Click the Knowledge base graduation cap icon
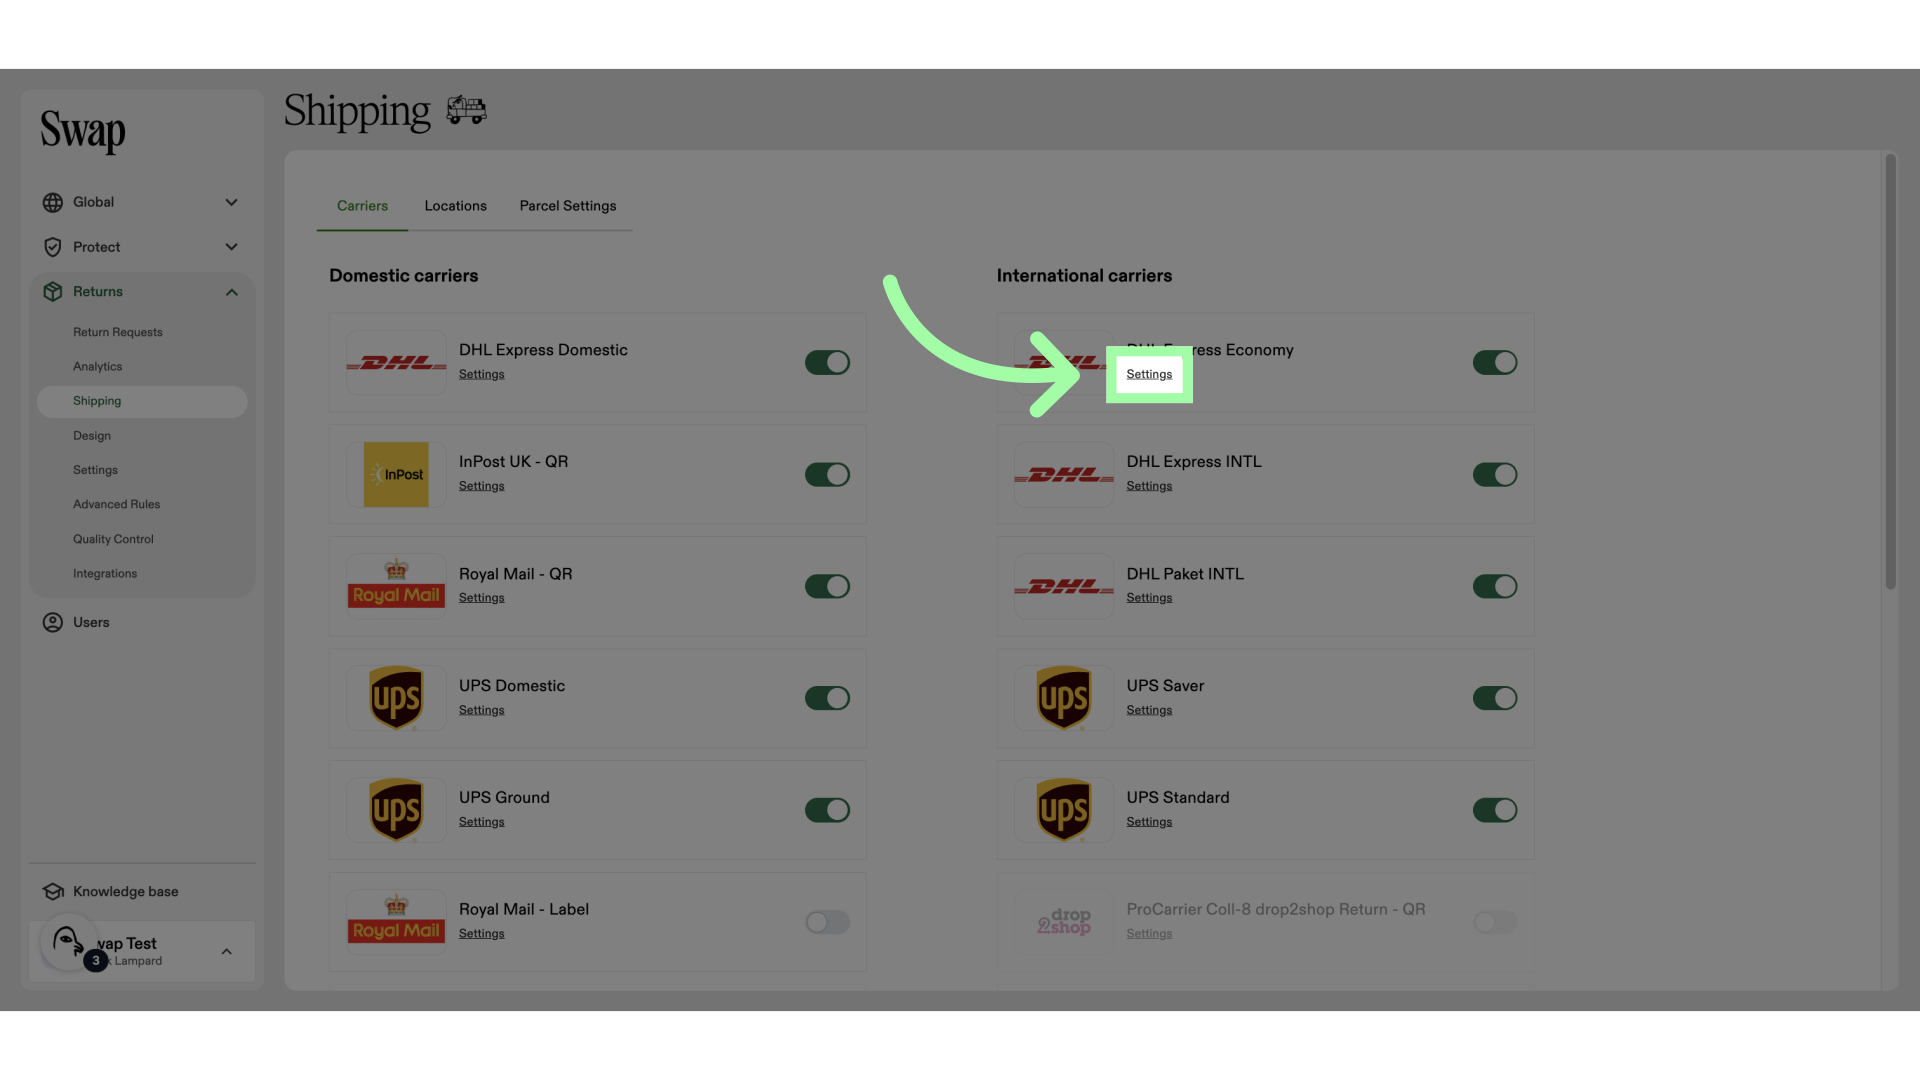This screenshot has width=1920, height=1080. coord(53,891)
